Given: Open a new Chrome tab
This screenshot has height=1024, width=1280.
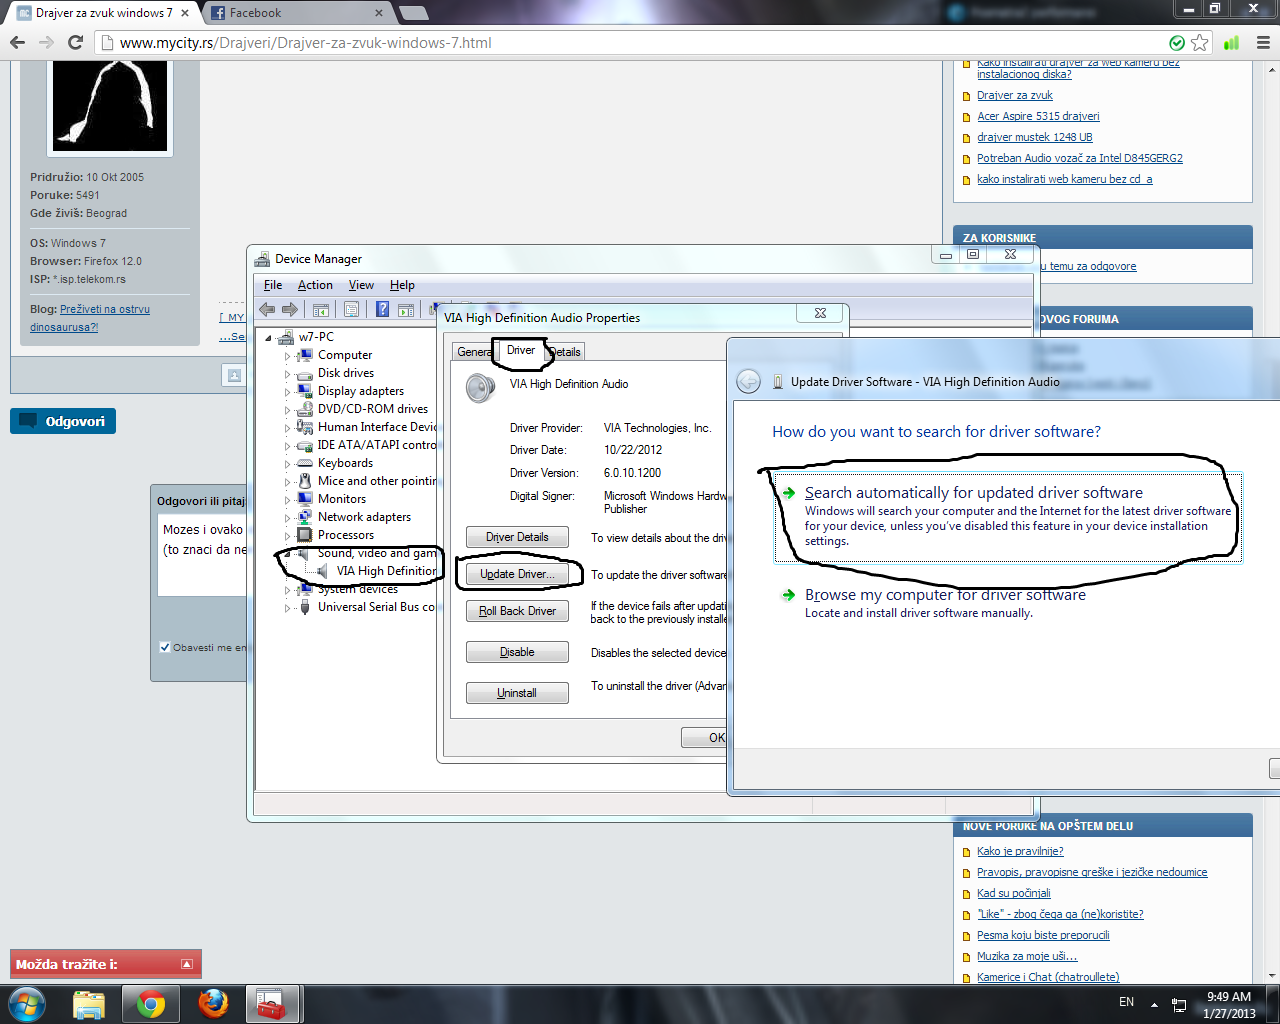Looking at the screenshot, I should point(414,13).
